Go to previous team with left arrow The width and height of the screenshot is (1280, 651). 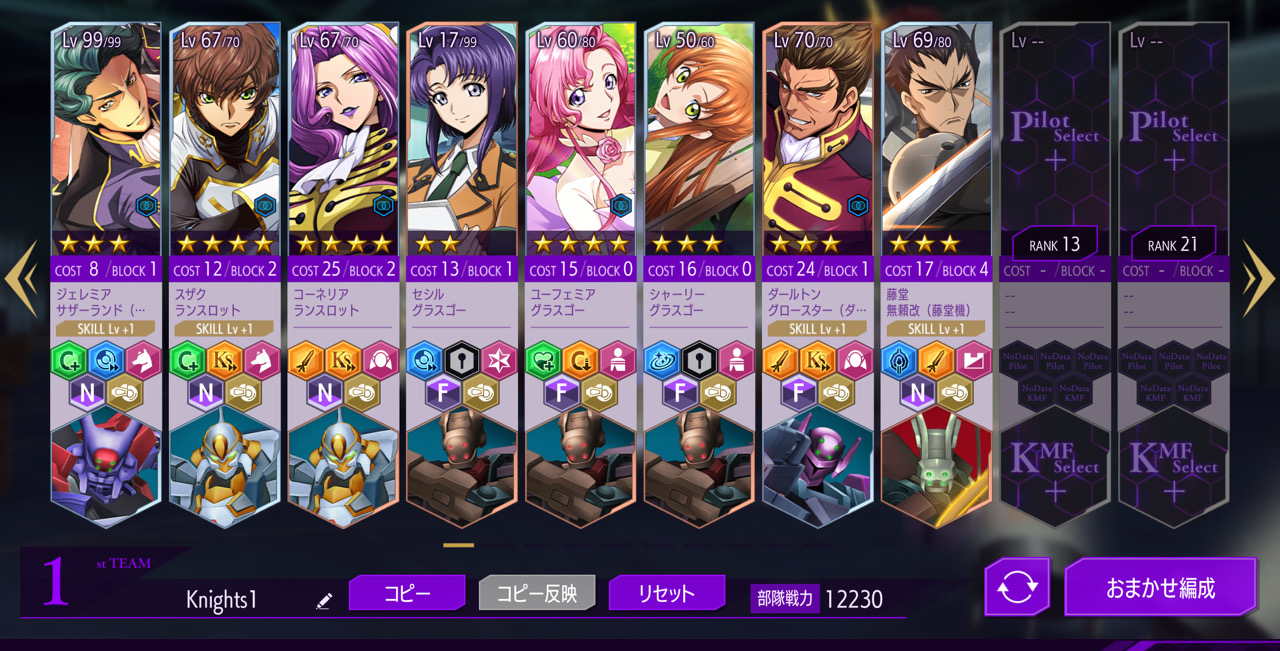click(x=21, y=279)
